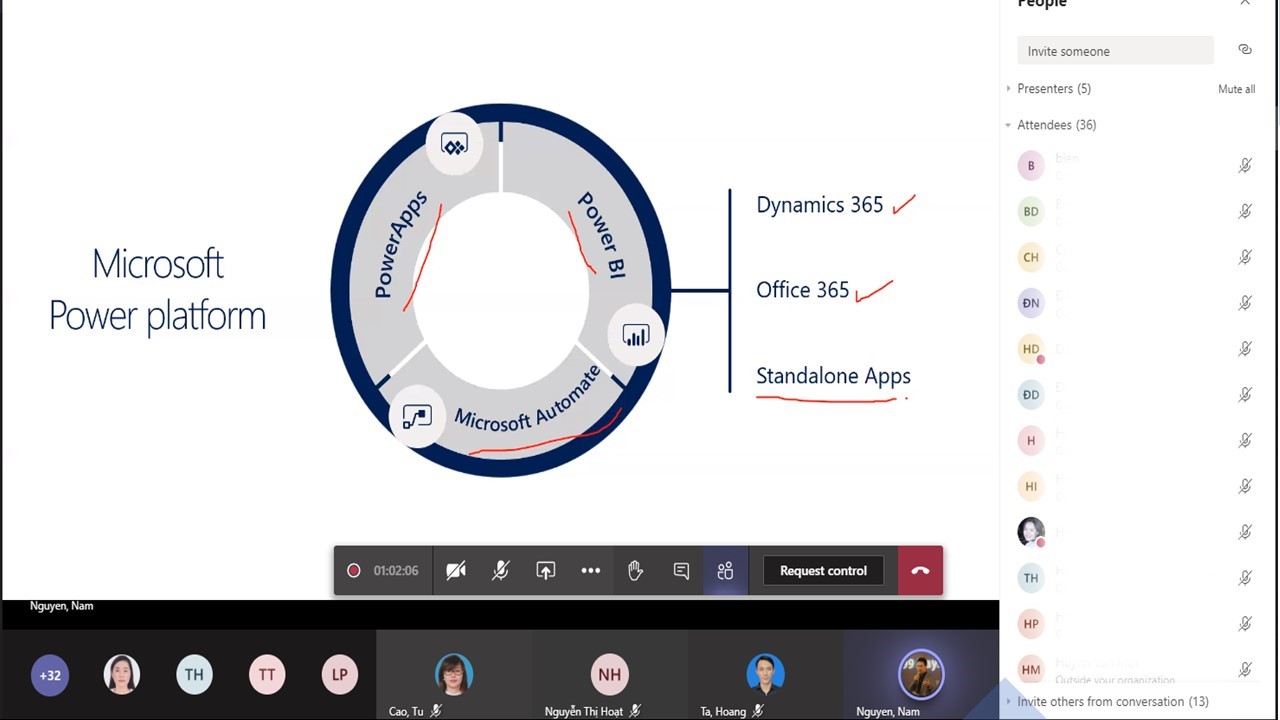Hide the participants panel
1280x720 pixels.
(725, 570)
